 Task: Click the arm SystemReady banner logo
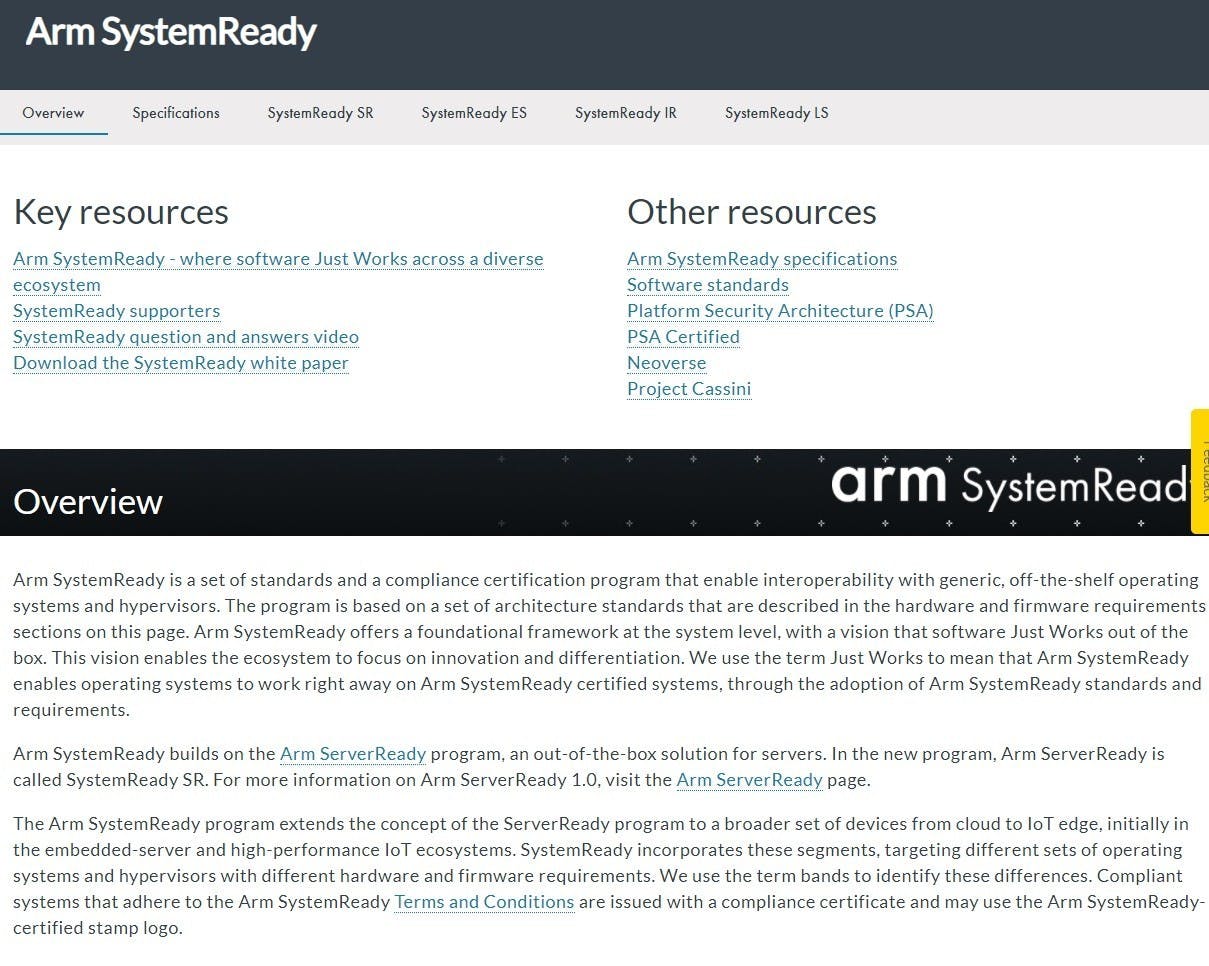1010,485
